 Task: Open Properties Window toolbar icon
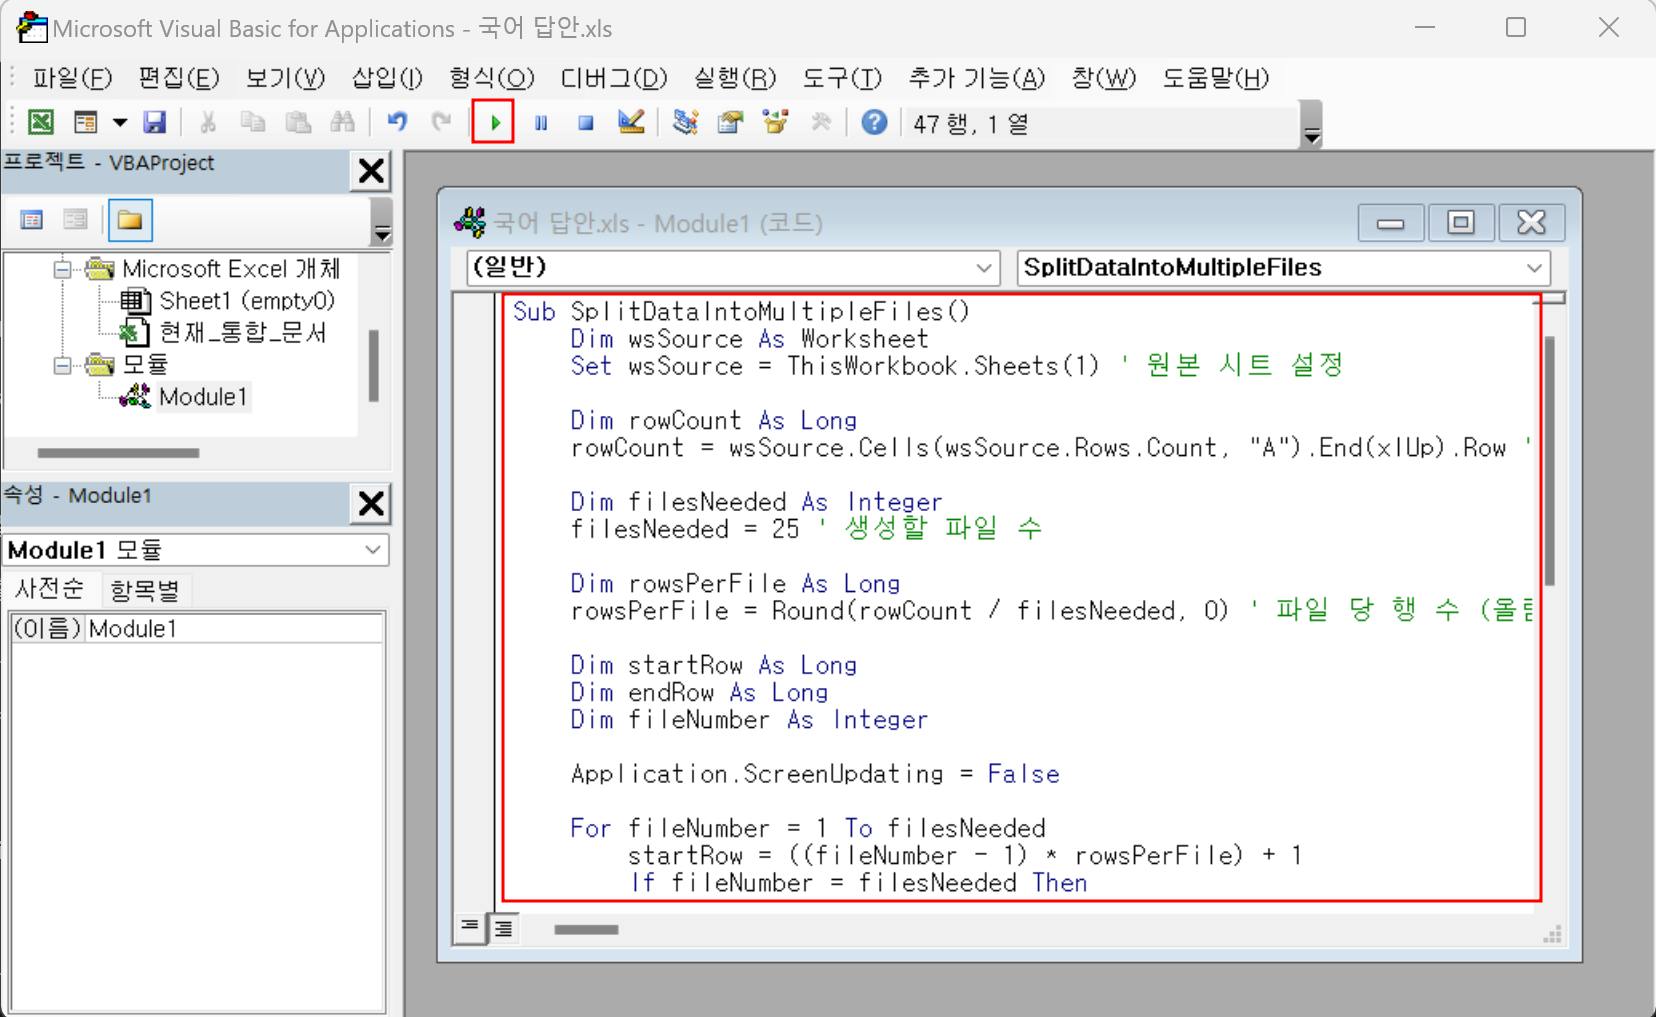(x=730, y=123)
